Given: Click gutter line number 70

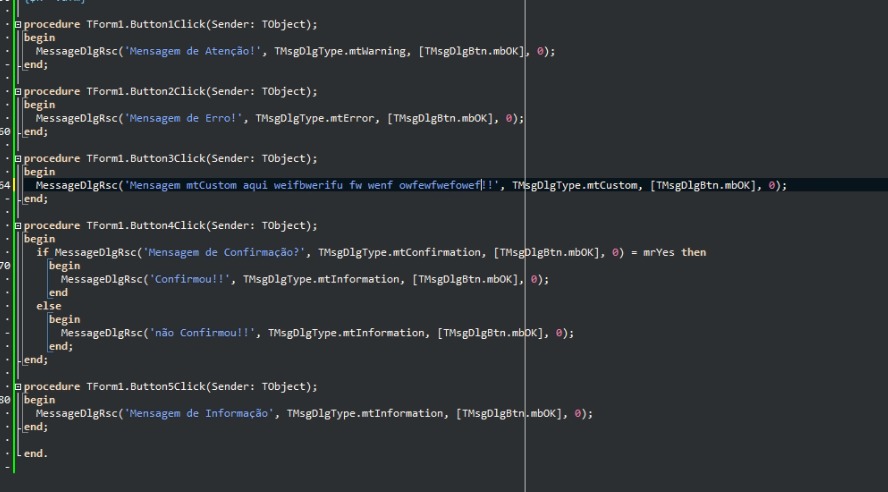Looking at the screenshot, I should tap(5, 266).
